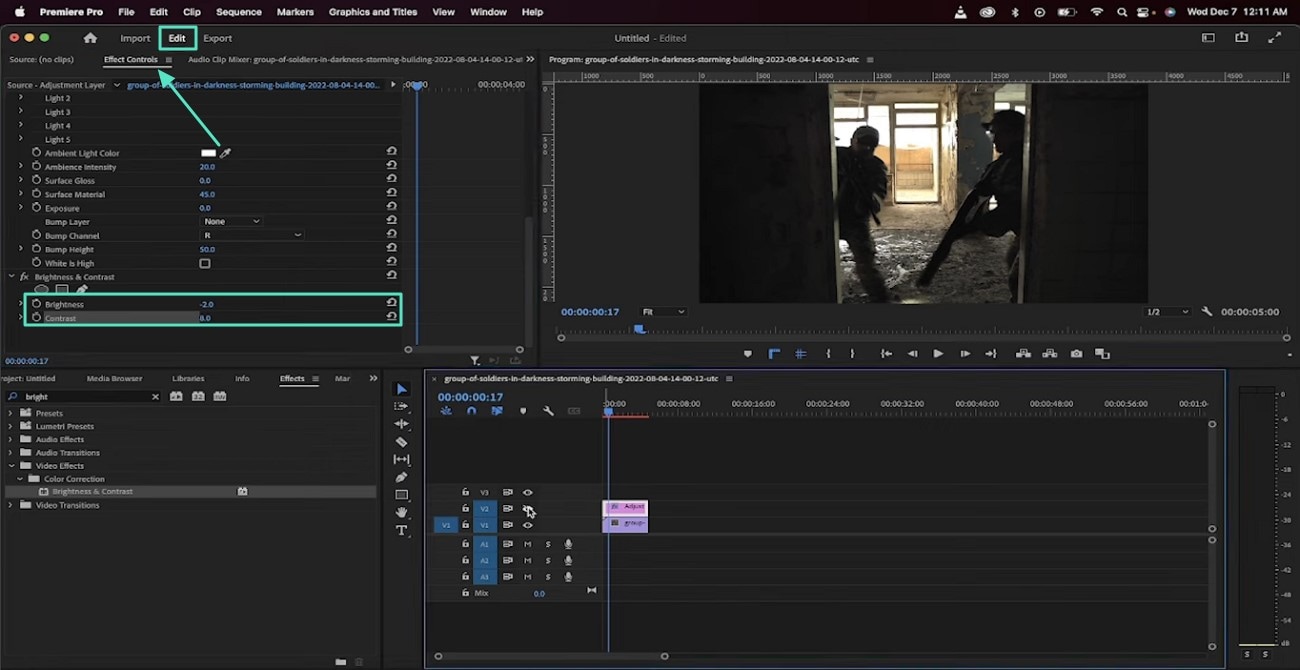This screenshot has width=1300, height=670.
Task: Switch to the Import workspace
Action: tap(135, 38)
